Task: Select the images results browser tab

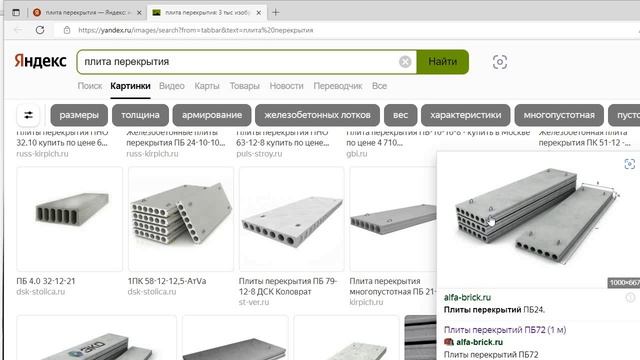Action: point(206,13)
